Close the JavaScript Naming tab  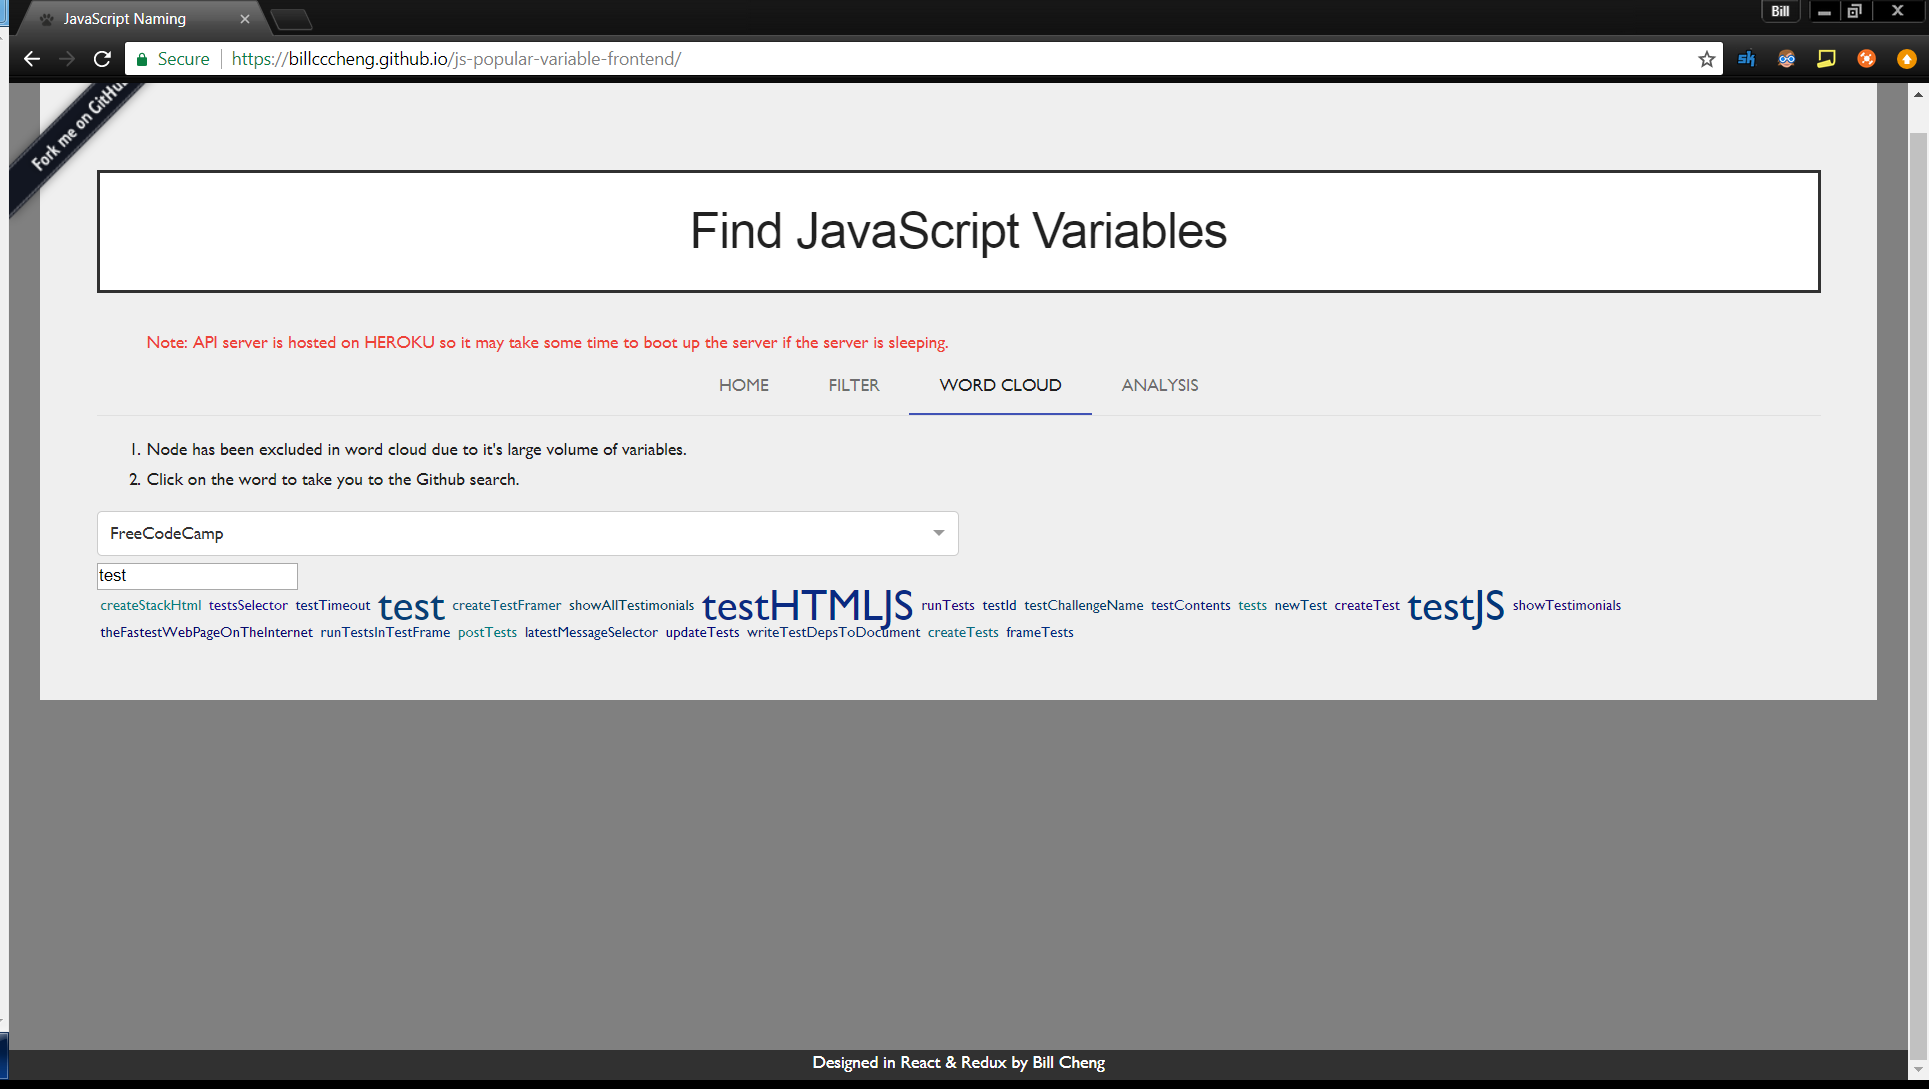pos(245,19)
